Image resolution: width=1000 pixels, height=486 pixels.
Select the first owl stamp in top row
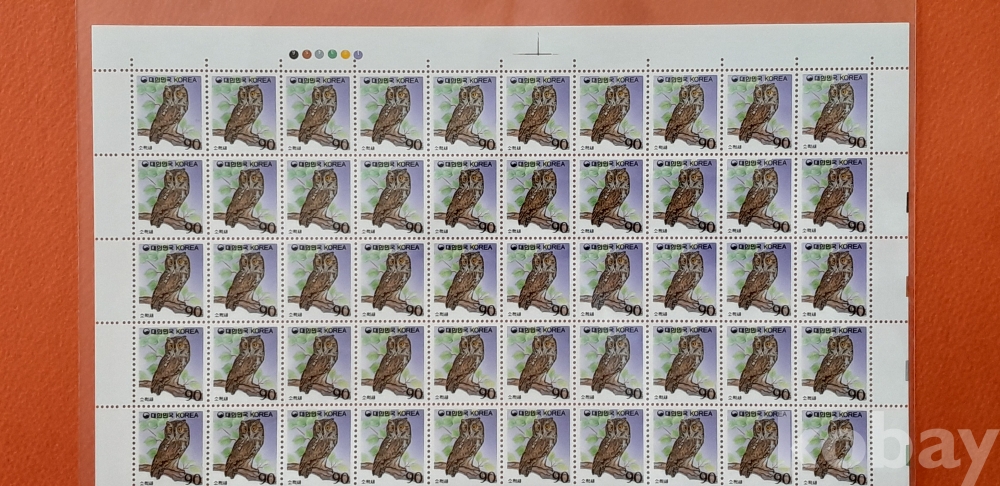(x=167, y=111)
